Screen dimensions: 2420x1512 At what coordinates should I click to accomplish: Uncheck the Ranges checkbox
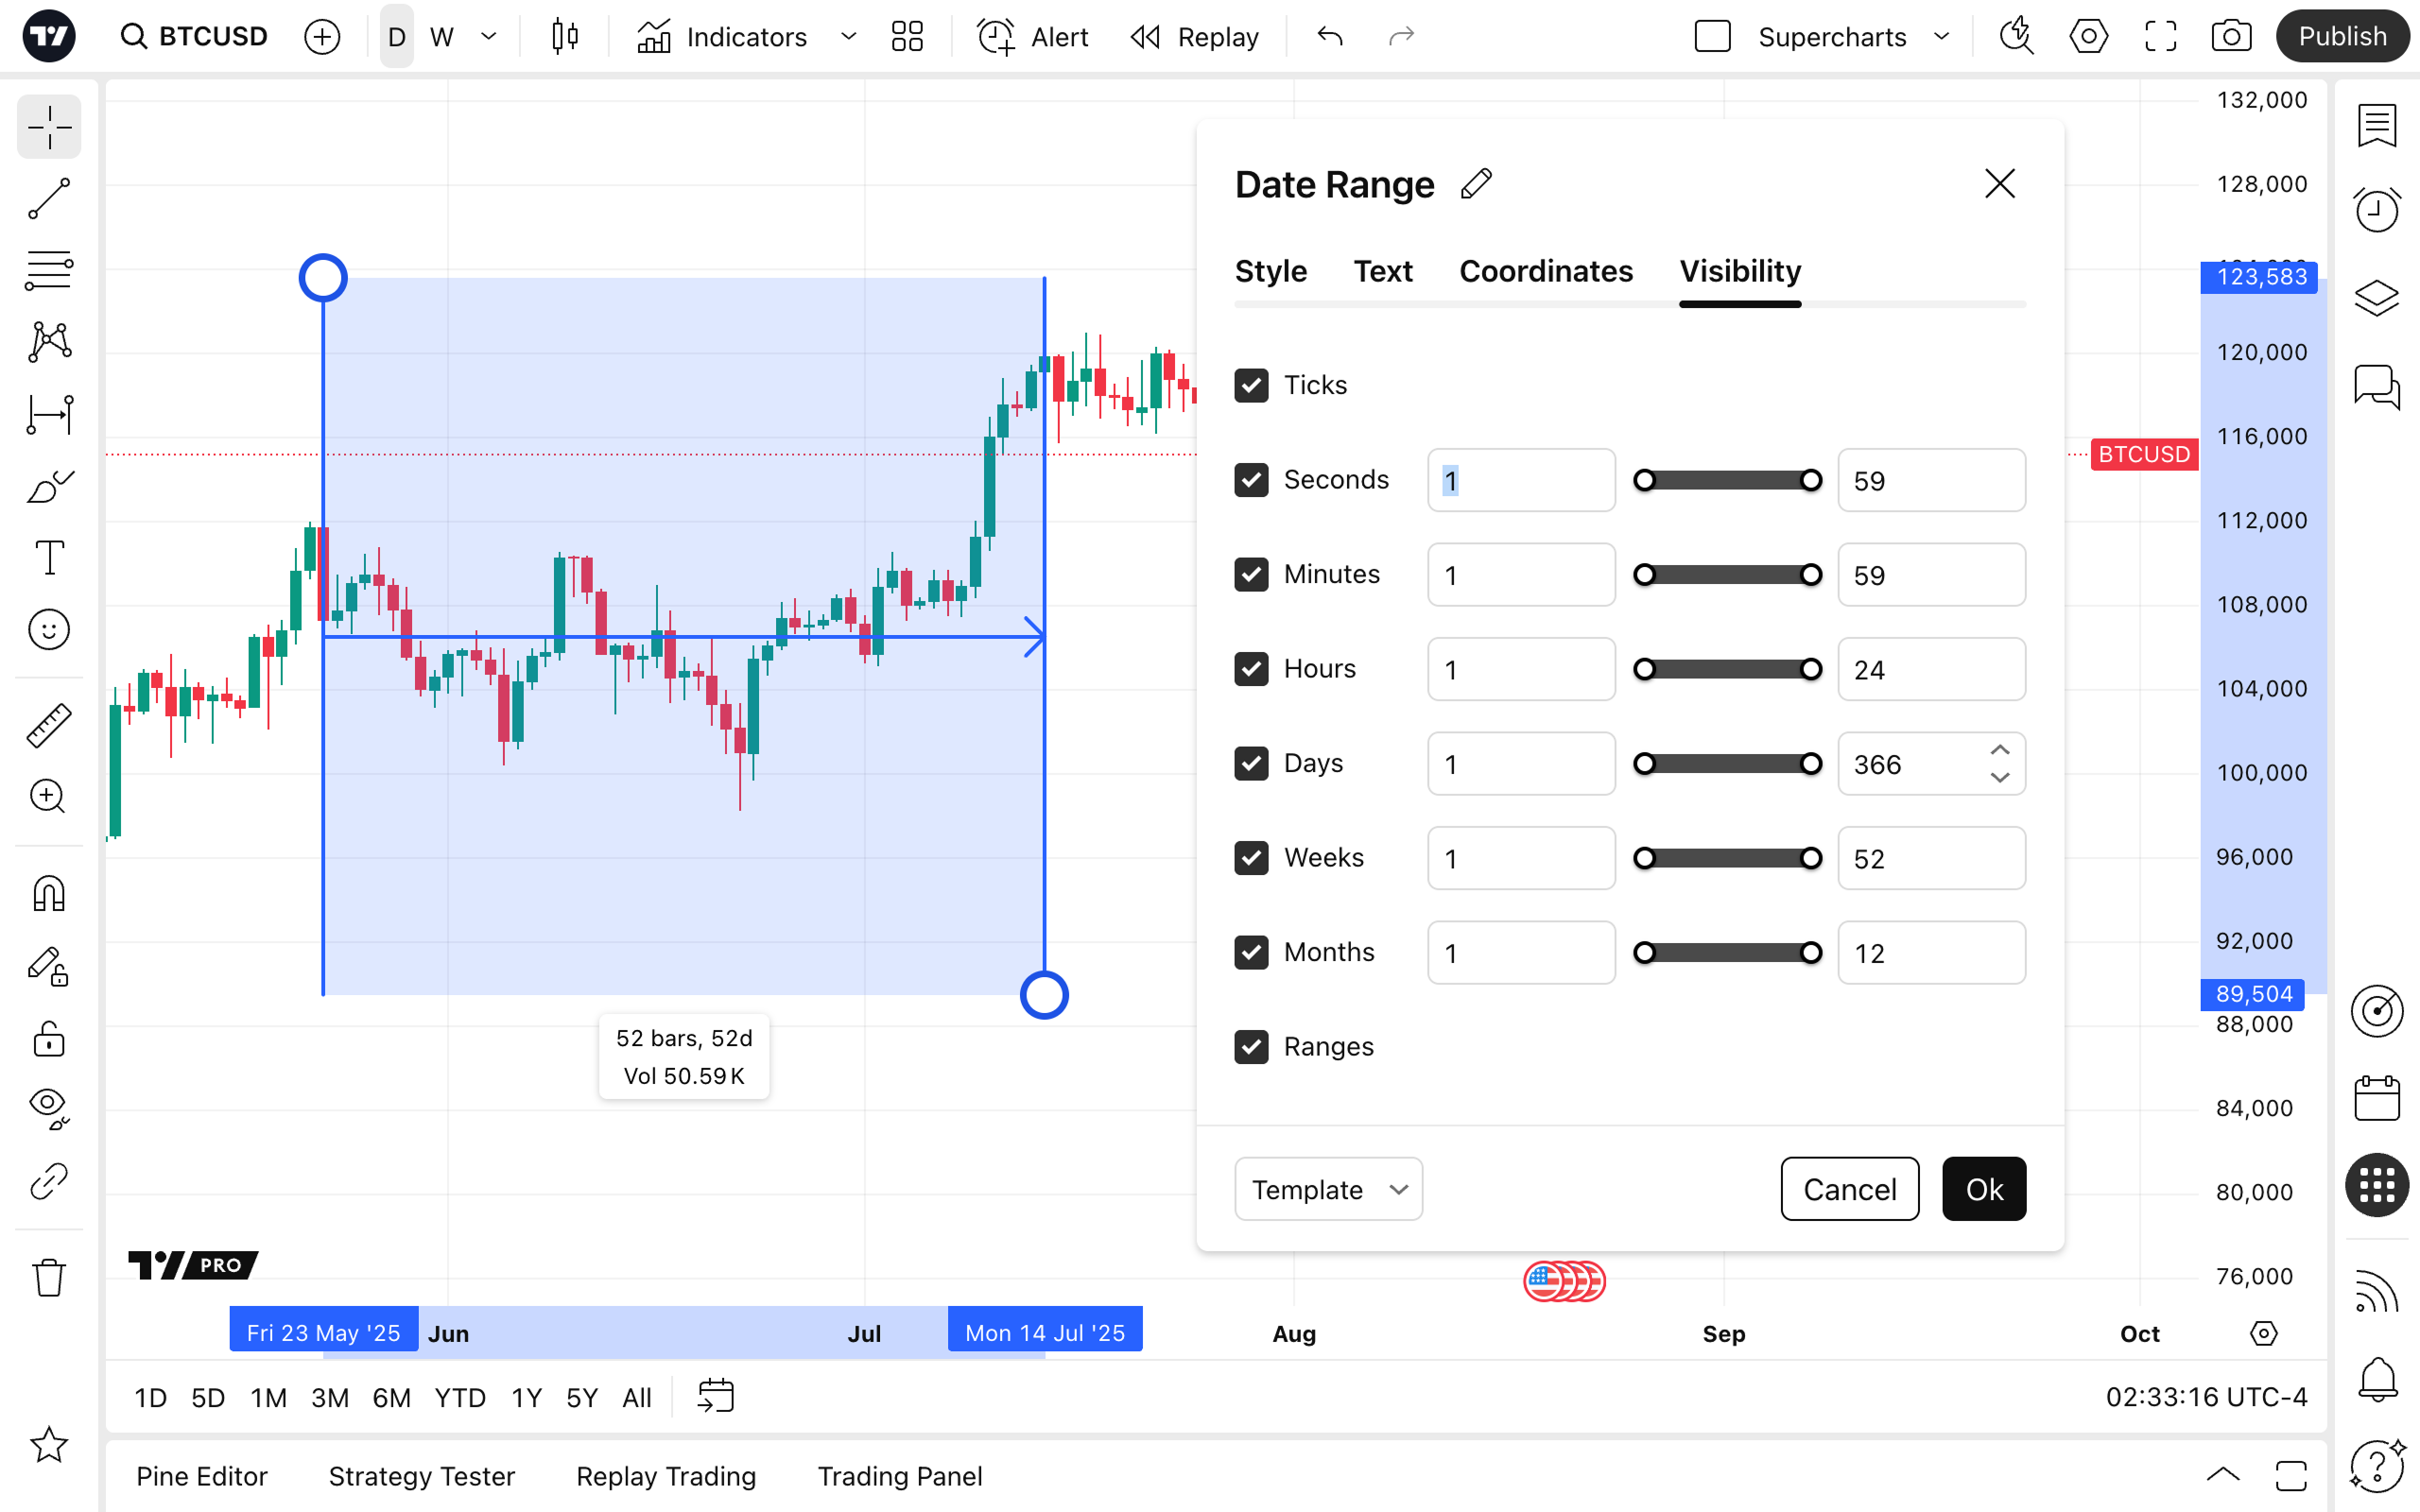[x=1251, y=1047]
